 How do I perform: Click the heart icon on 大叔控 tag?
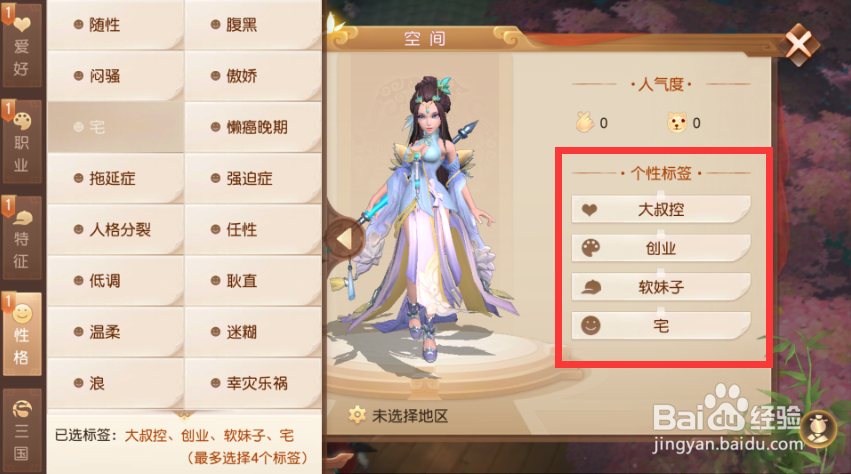coord(589,210)
